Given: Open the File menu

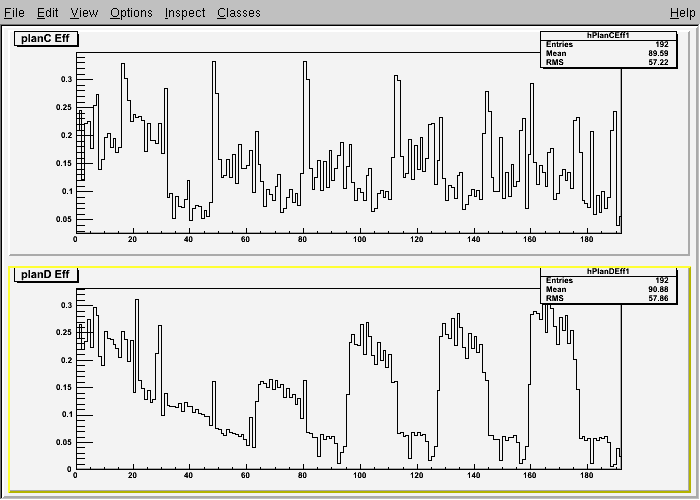Looking at the screenshot, I should [x=14, y=13].
